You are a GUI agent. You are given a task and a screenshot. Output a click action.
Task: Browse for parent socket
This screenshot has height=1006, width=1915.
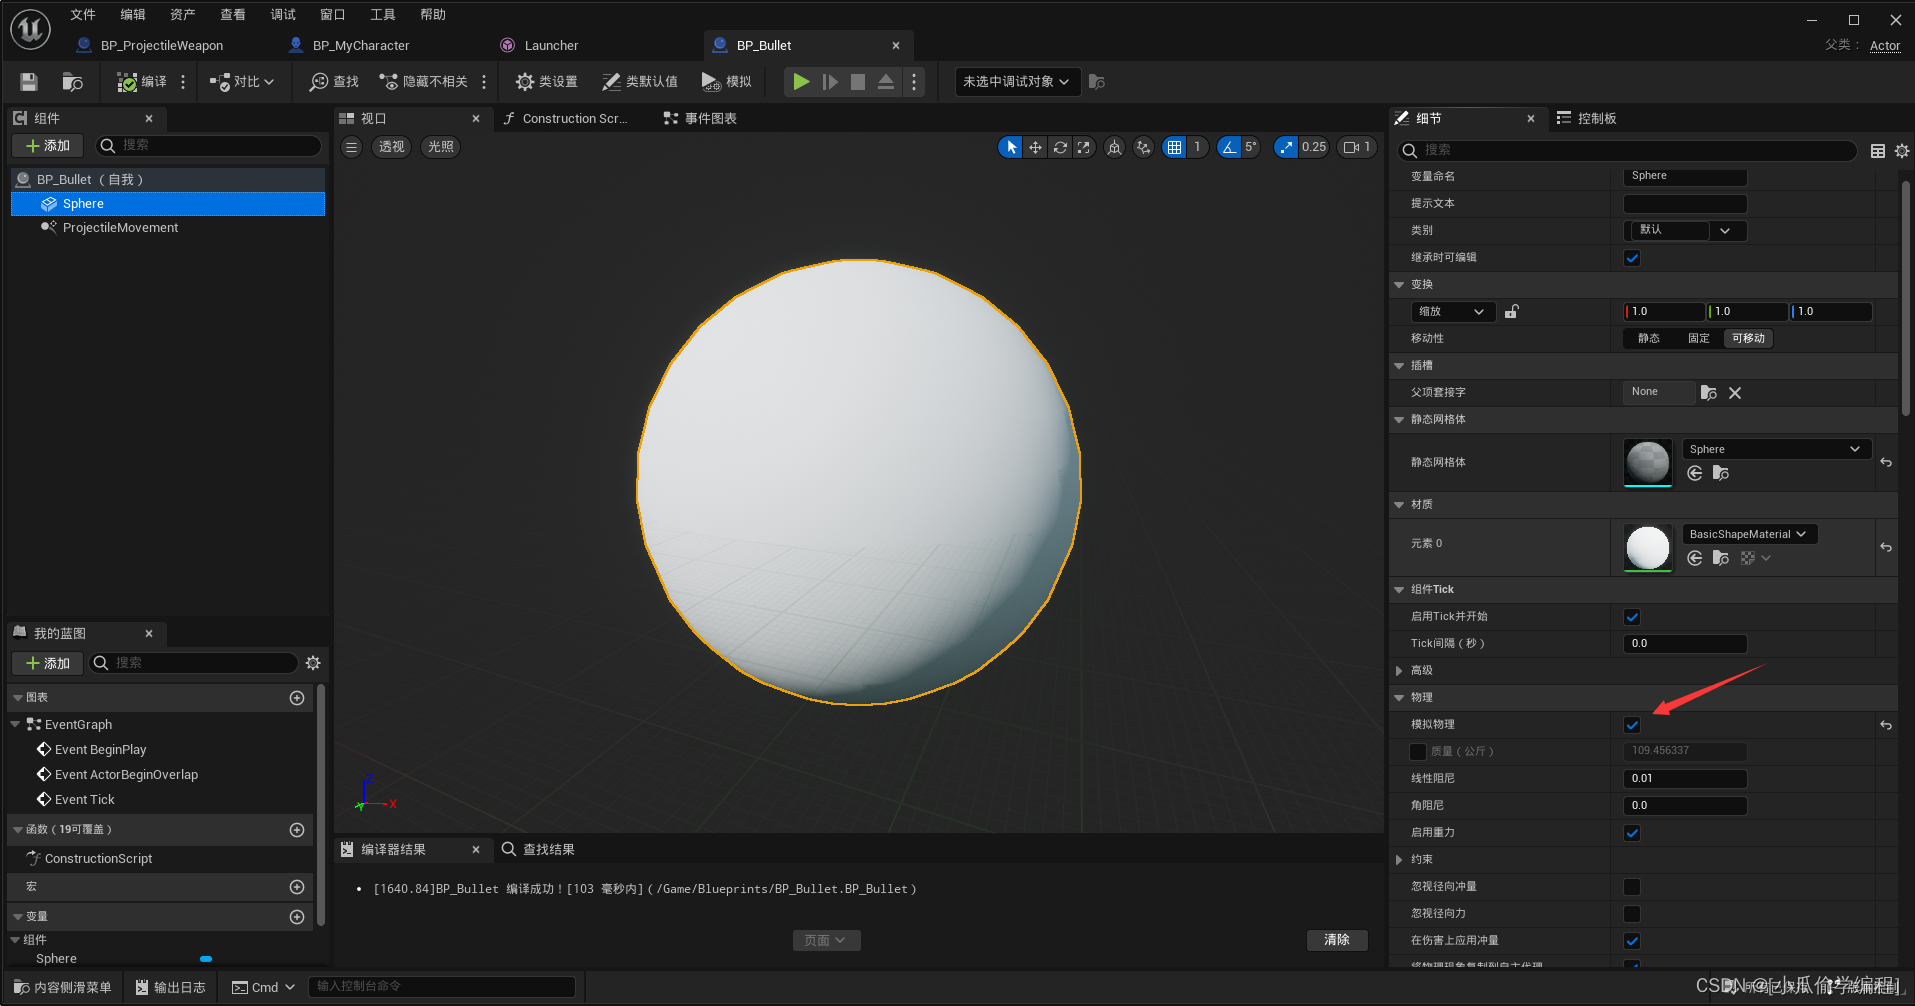[1708, 393]
